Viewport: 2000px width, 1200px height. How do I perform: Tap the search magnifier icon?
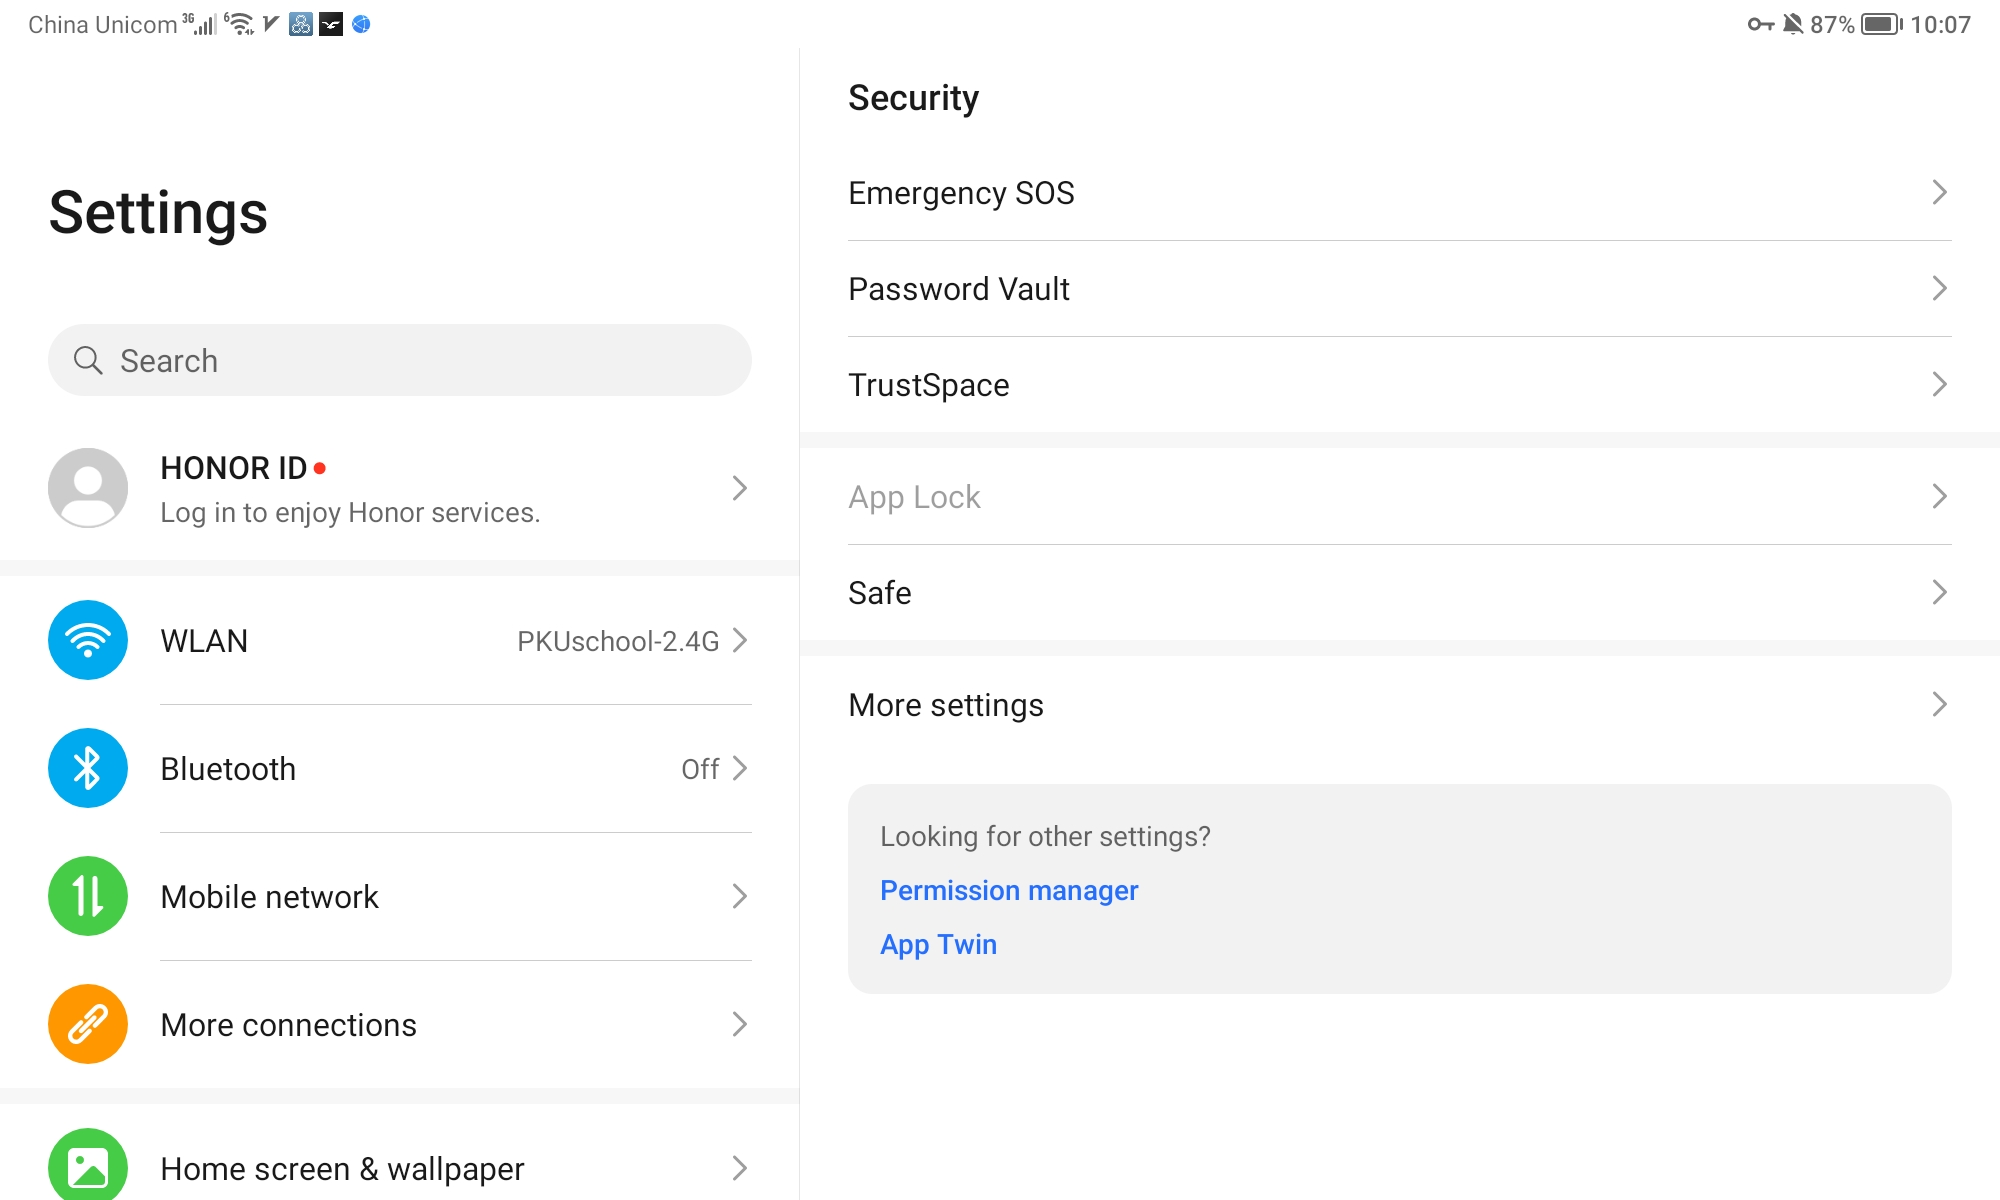pyautogui.click(x=88, y=360)
